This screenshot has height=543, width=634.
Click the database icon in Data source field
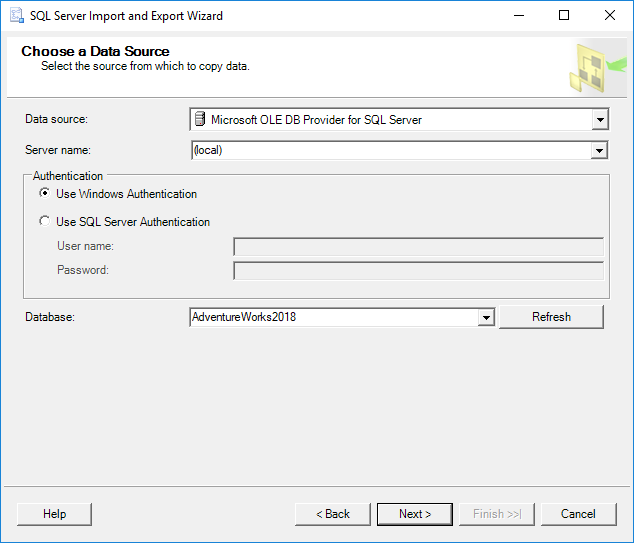(x=199, y=120)
